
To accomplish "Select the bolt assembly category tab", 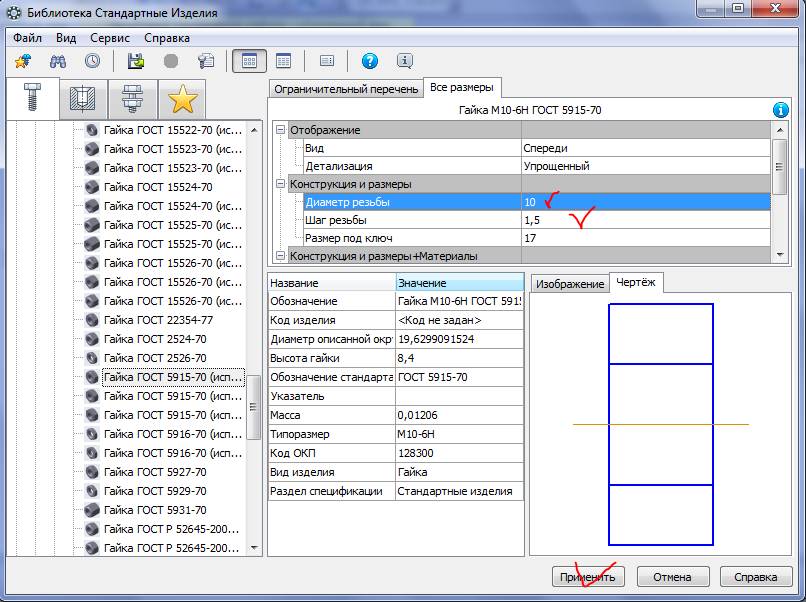I will 132,99.
